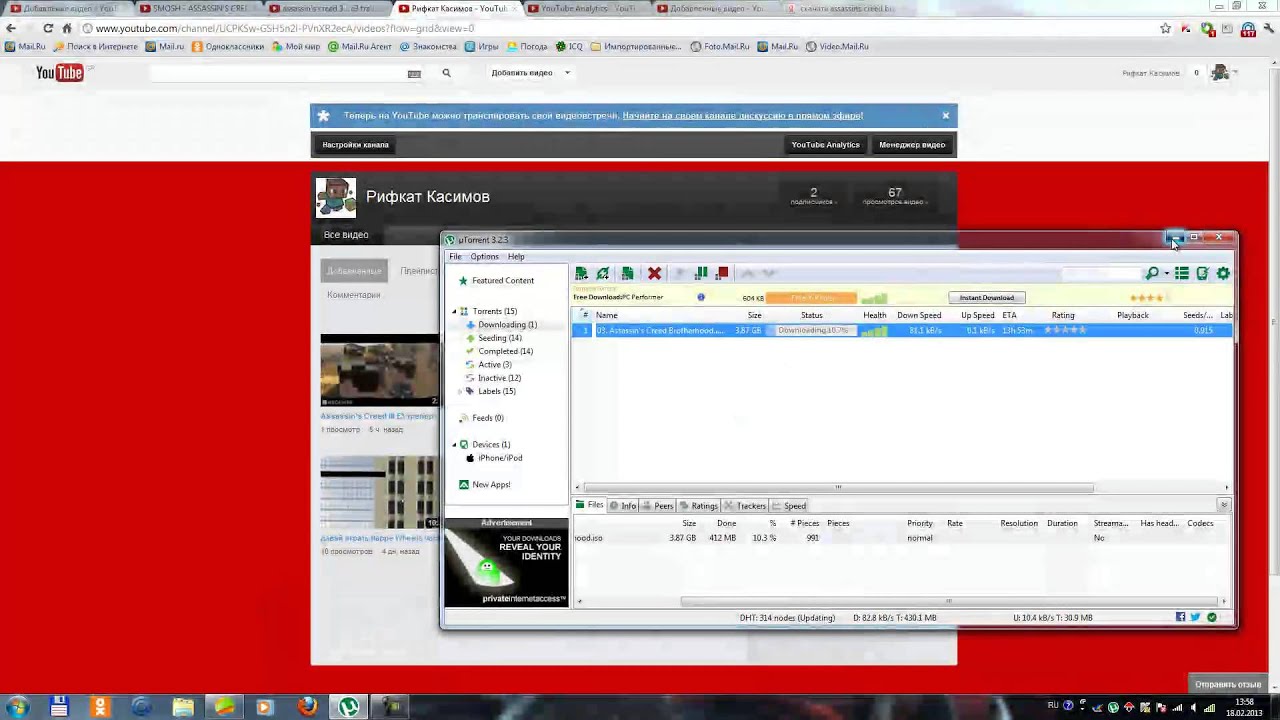Open the Options menu in uTorrent
1280x720 pixels.
tap(484, 257)
